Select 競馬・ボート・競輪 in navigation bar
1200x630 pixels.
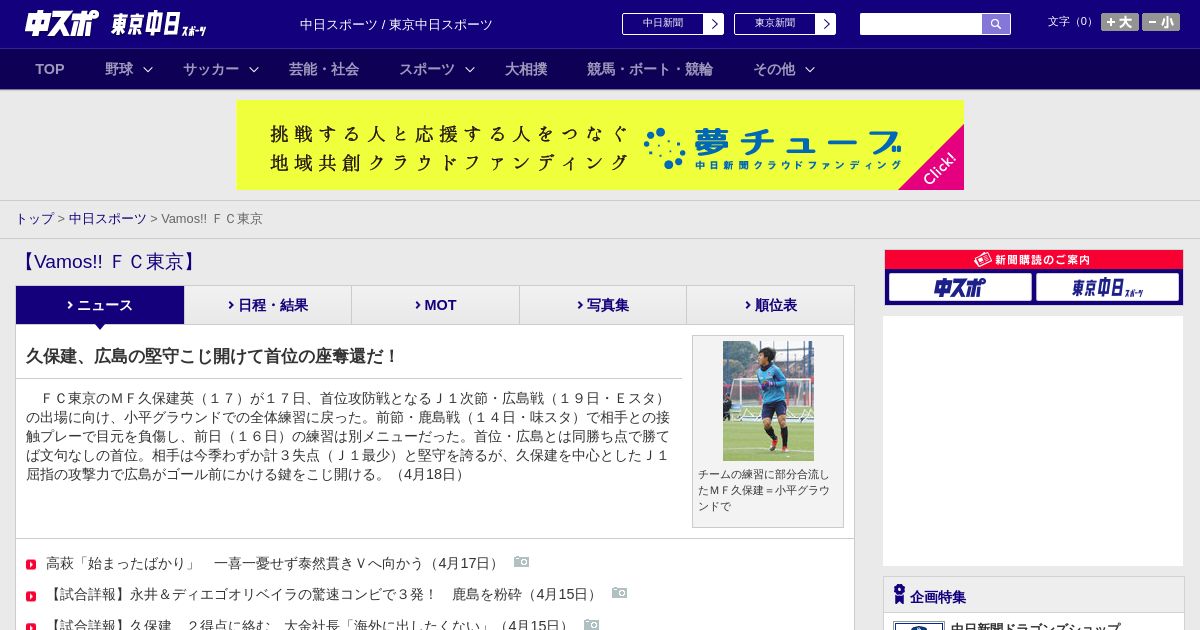(x=650, y=69)
